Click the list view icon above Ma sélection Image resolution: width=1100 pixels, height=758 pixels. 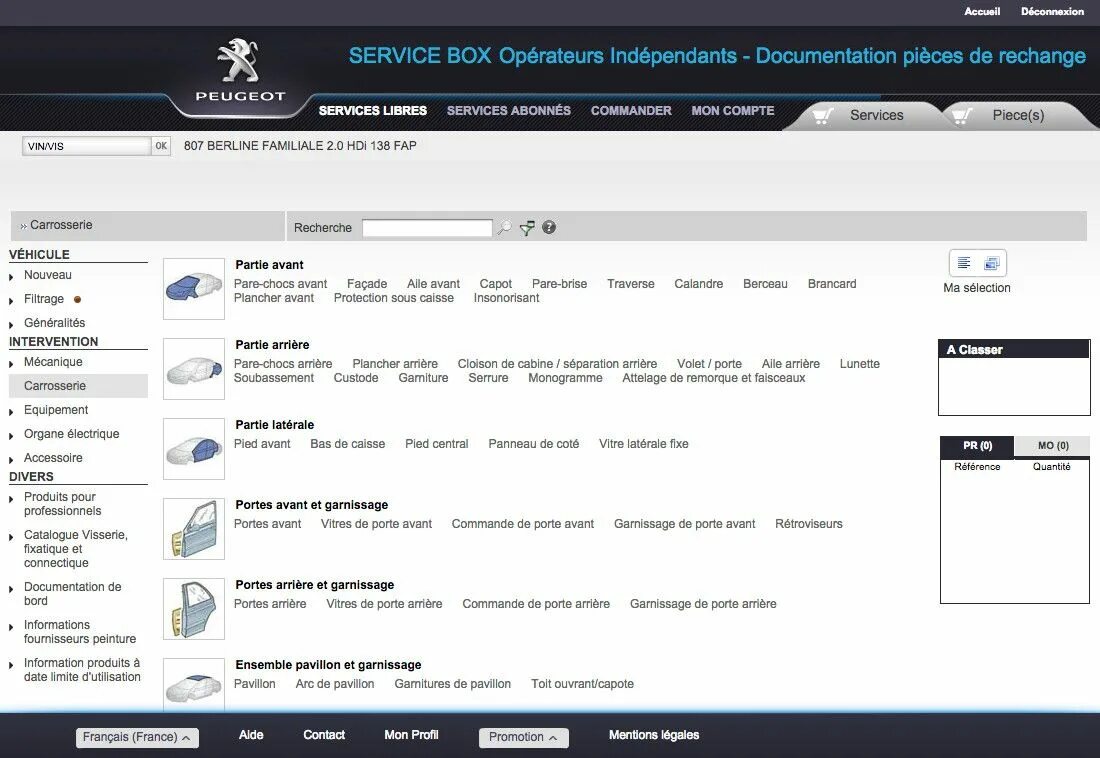pos(964,263)
